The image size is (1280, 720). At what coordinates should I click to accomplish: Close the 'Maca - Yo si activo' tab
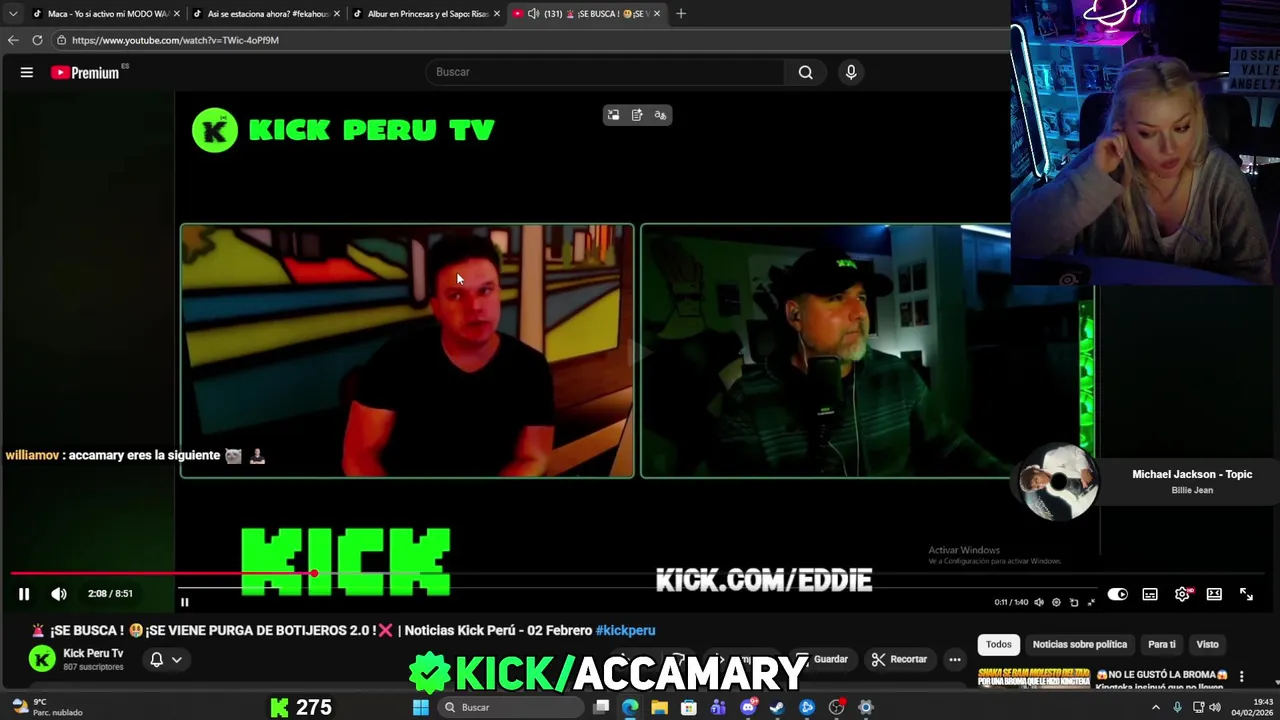tap(177, 14)
